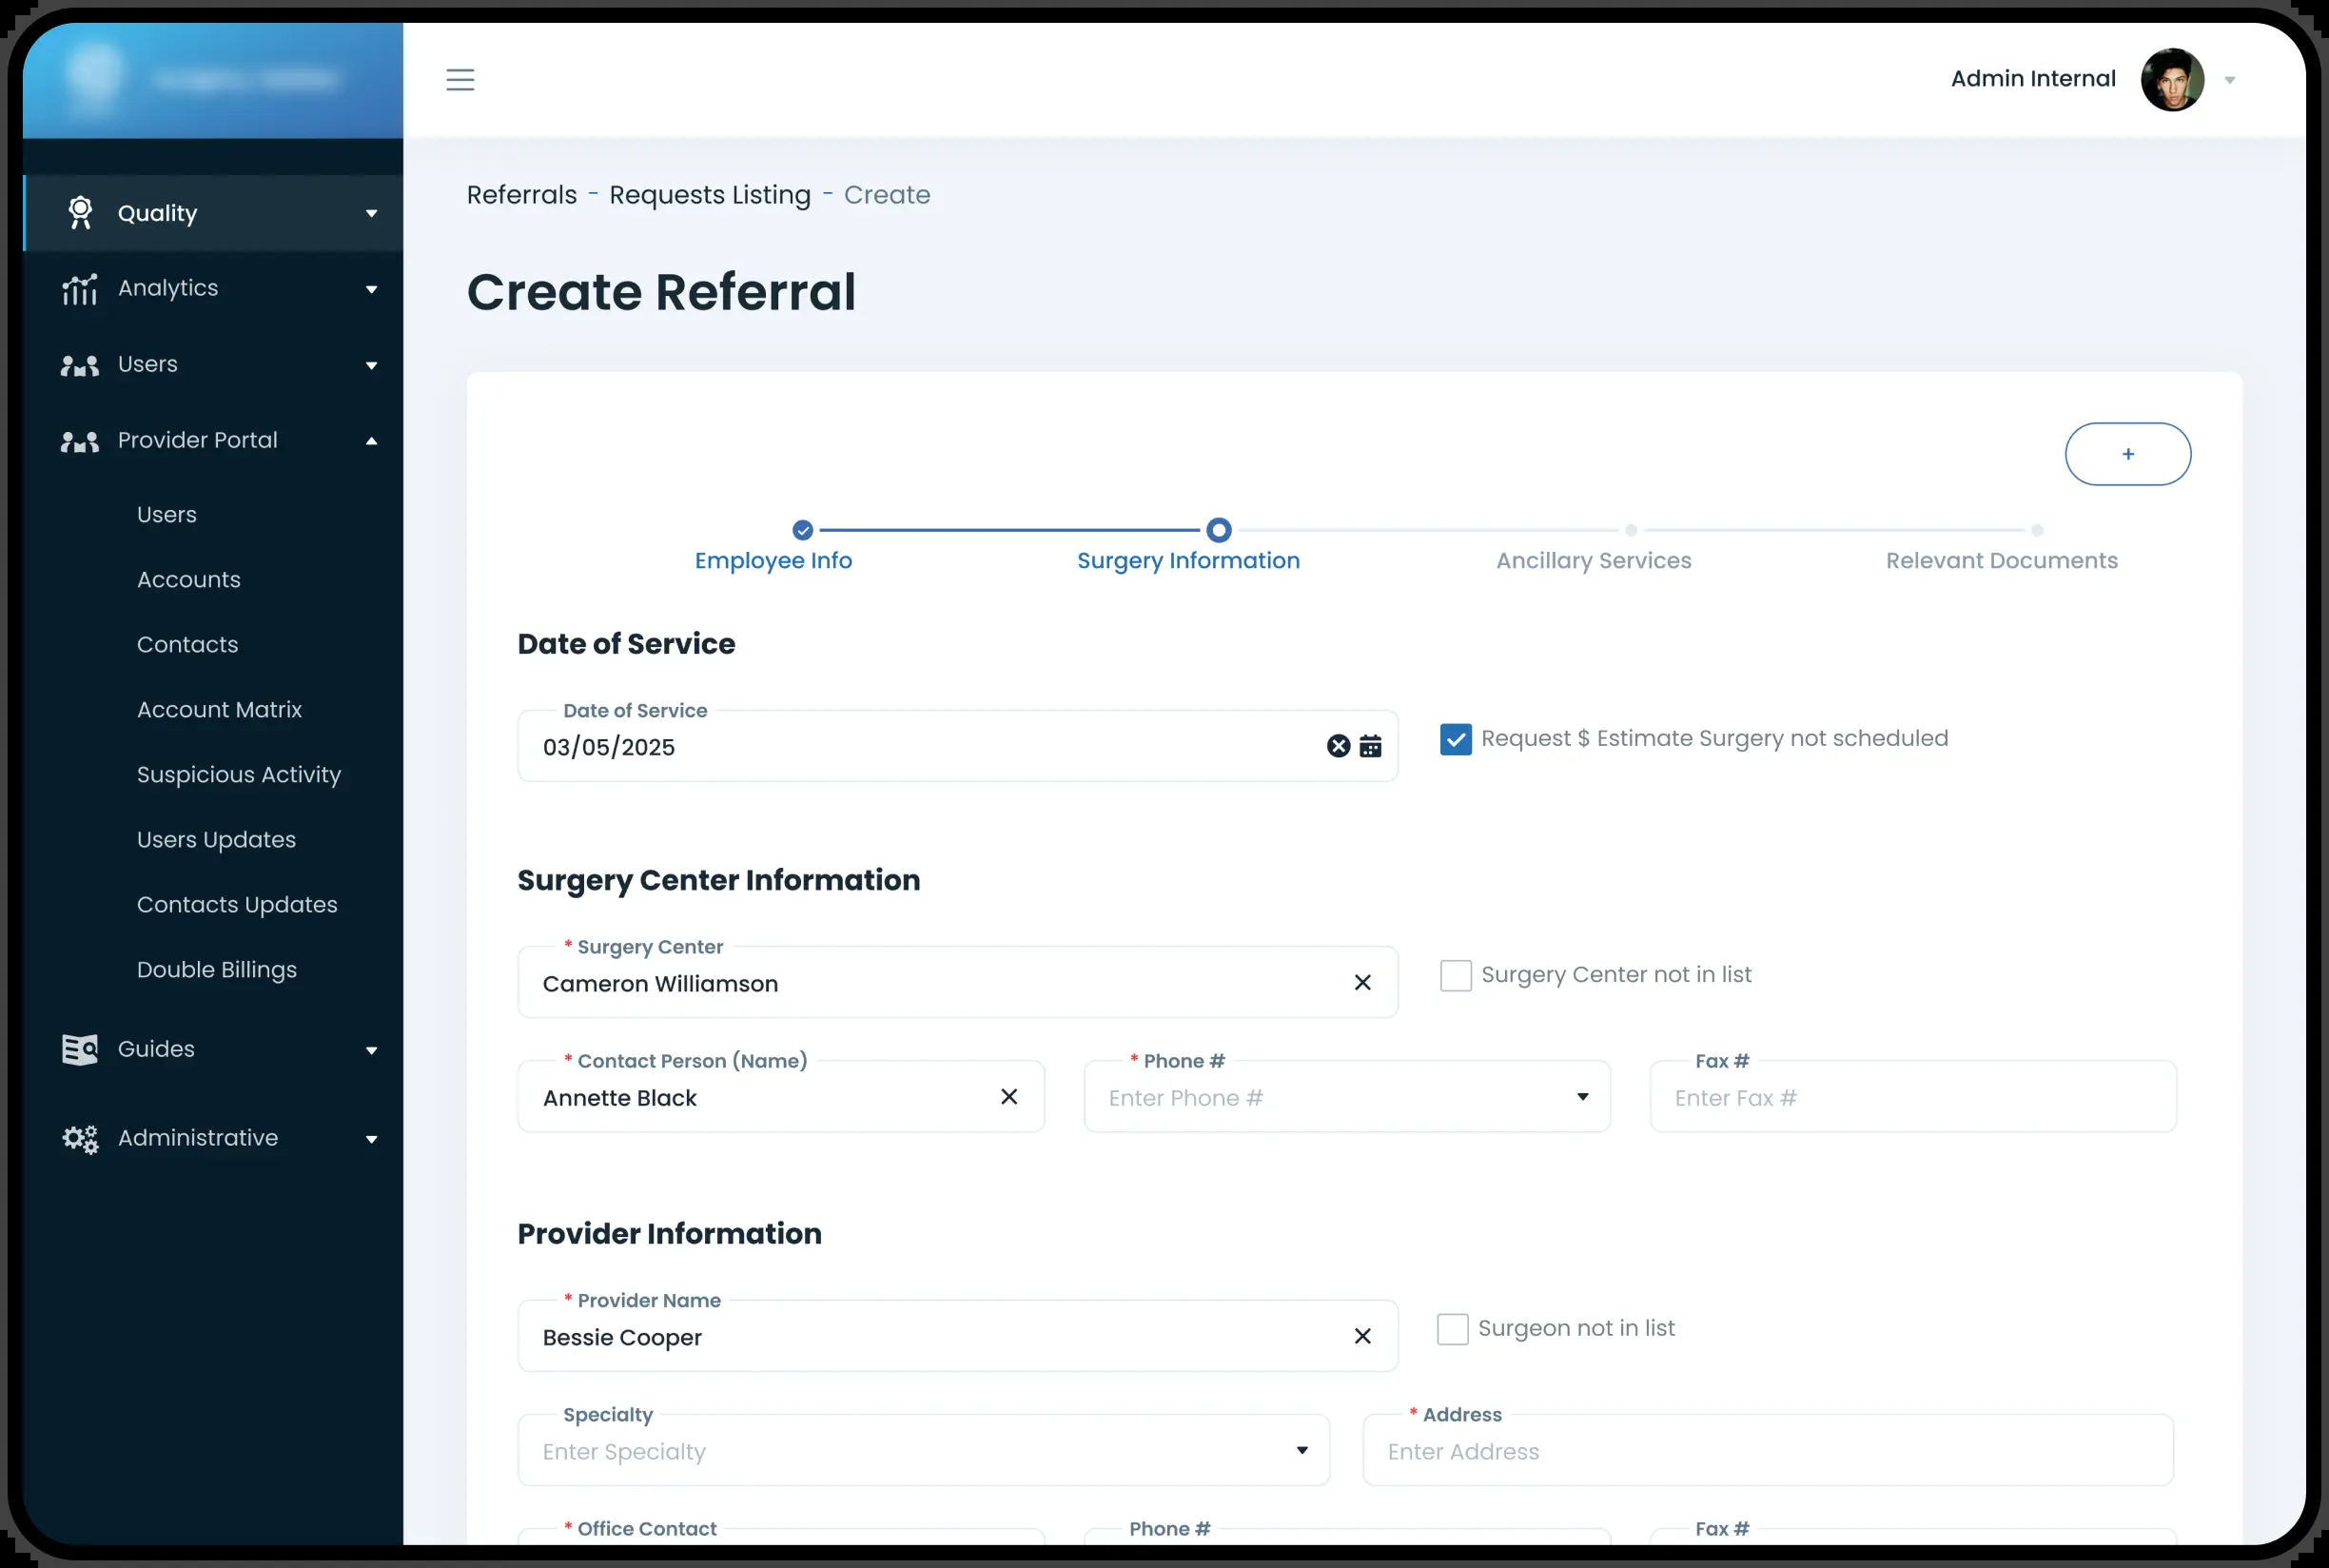The height and width of the screenshot is (1568, 2329).
Task: Open Account Matrix submenu item
Action: click(219, 709)
